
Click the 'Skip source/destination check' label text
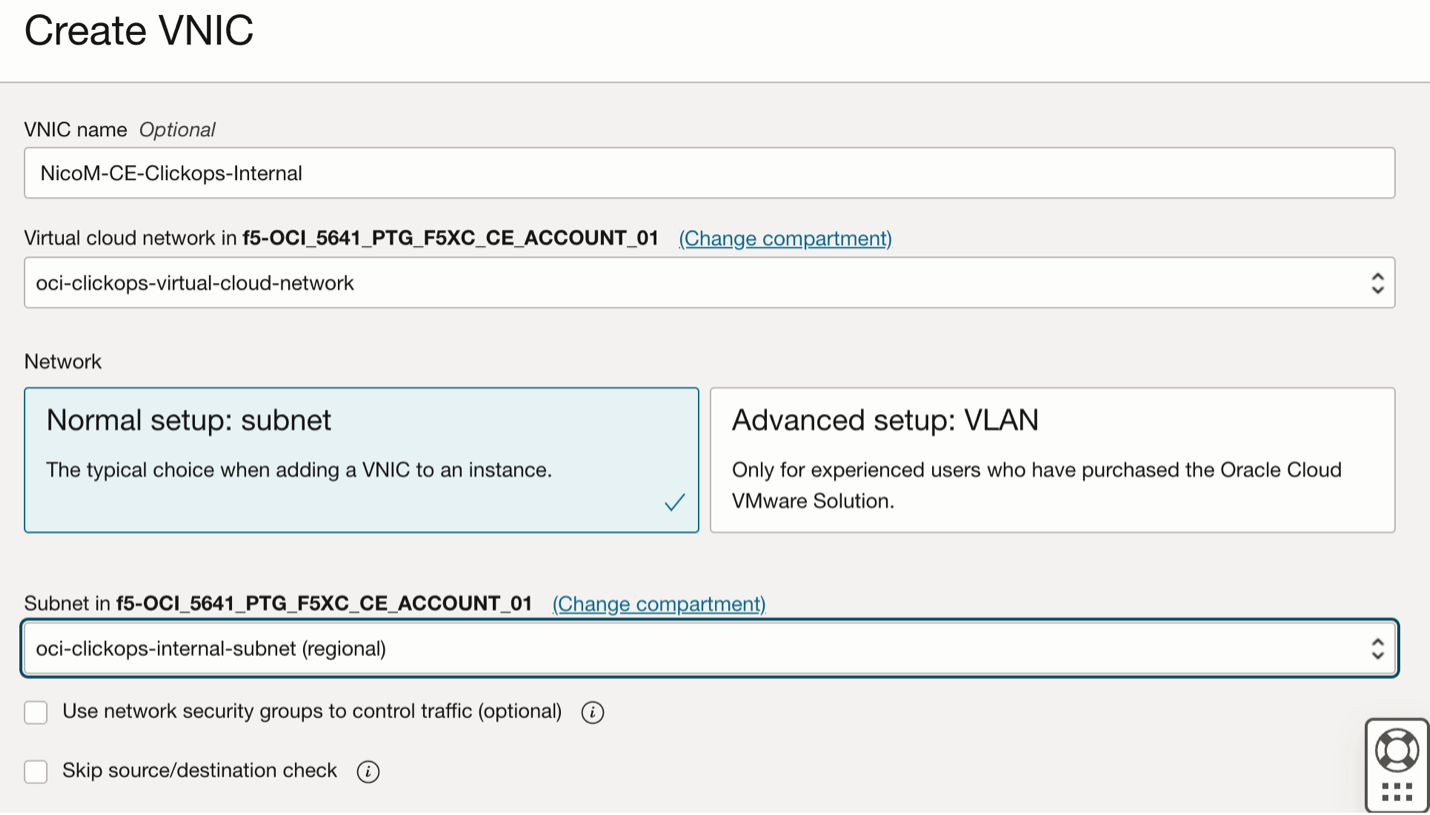click(200, 771)
